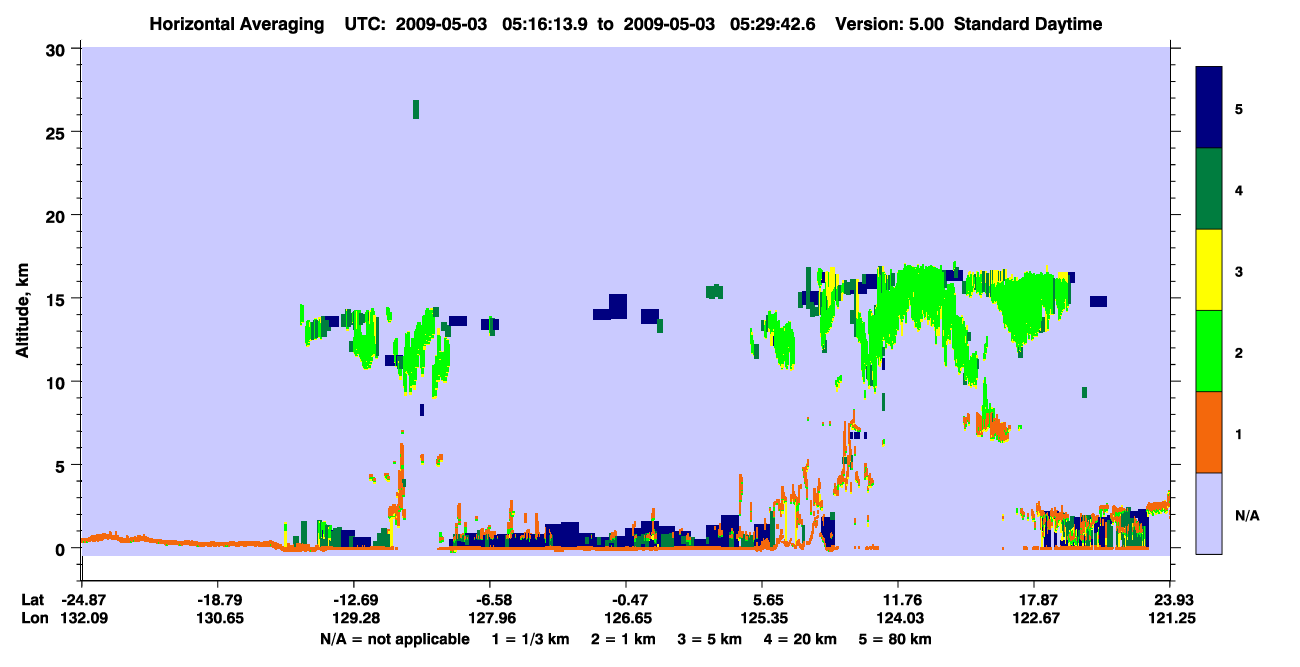Click longitude value 125.35
1300x667 pixels.
[x=763, y=619]
